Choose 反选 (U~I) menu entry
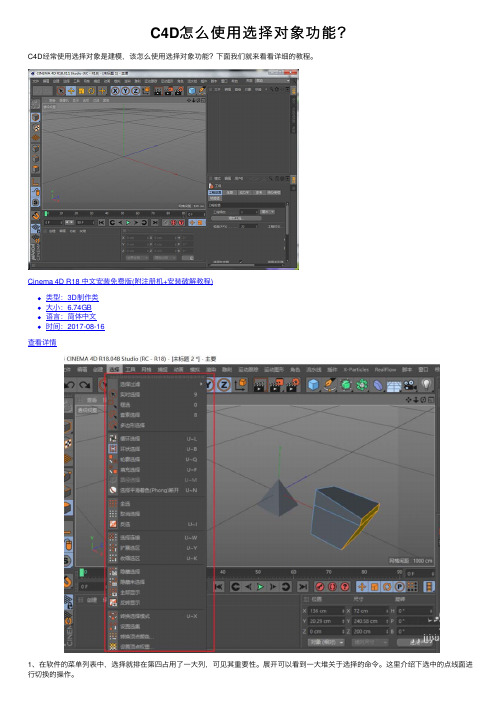This screenshot has width=504, height=713. 157,524
